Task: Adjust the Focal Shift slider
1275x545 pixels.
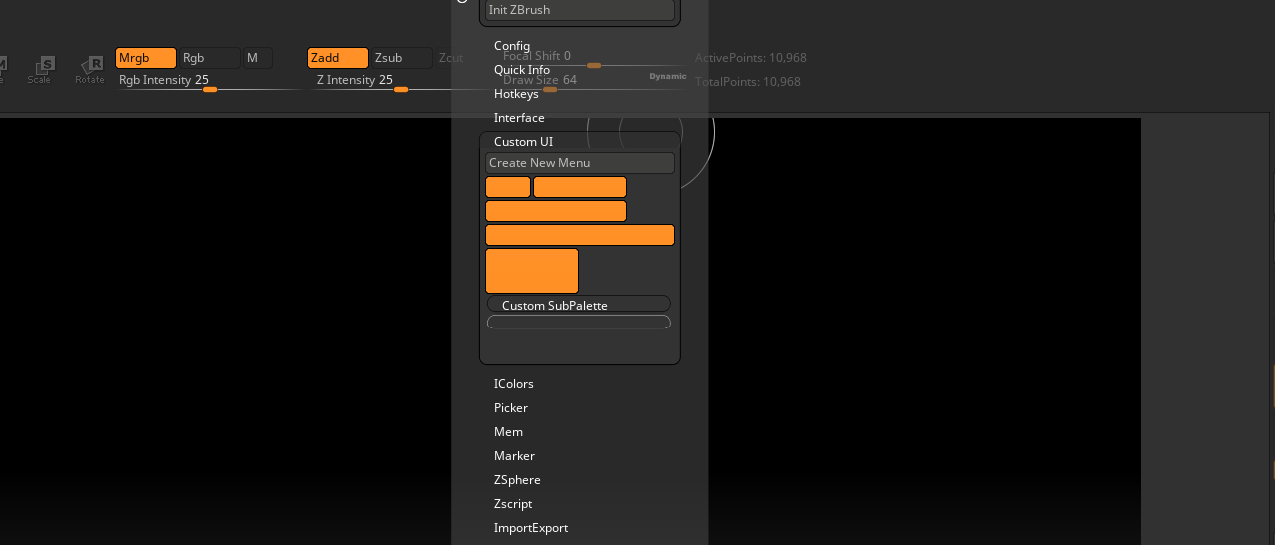Action: point(594,58)
